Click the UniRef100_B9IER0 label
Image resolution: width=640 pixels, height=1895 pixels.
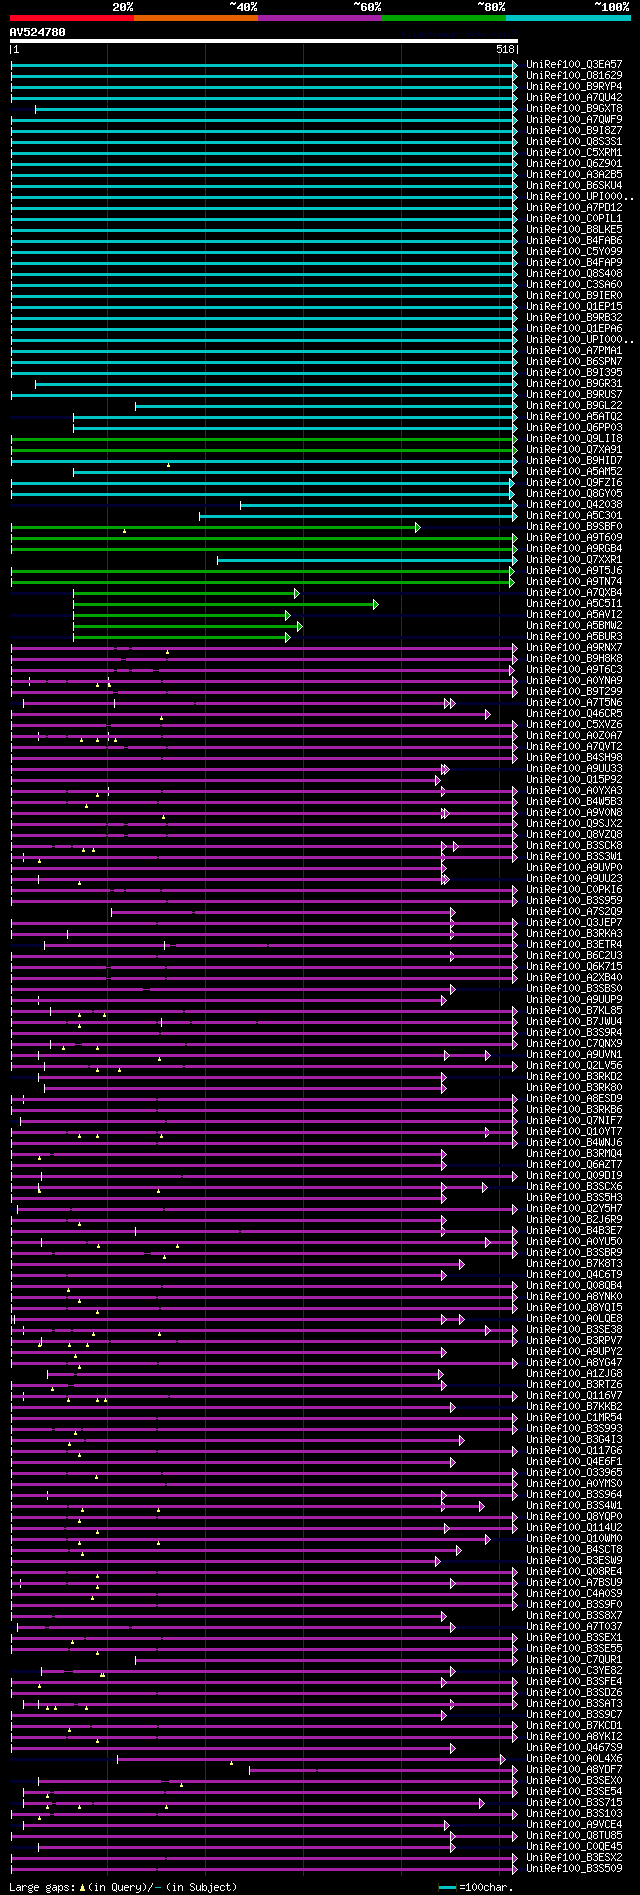(574, 296)
